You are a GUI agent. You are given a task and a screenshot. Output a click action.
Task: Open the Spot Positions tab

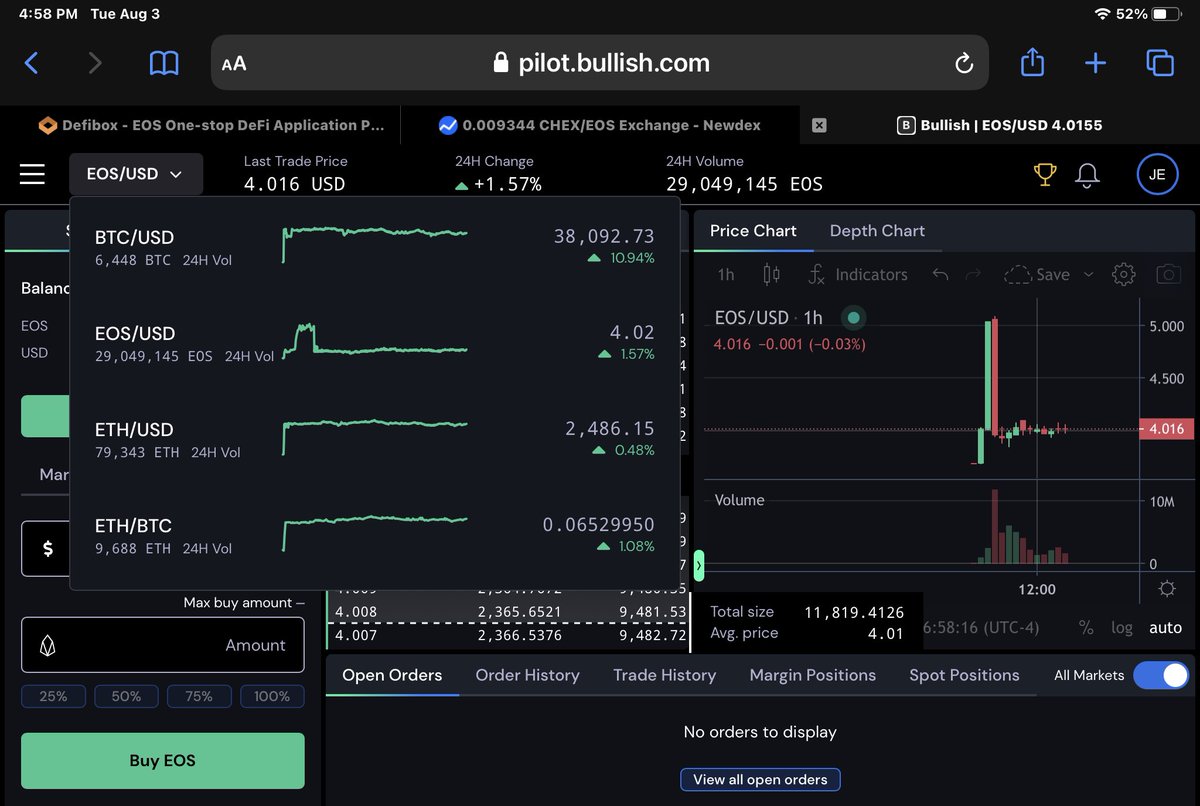pos(964,675)
